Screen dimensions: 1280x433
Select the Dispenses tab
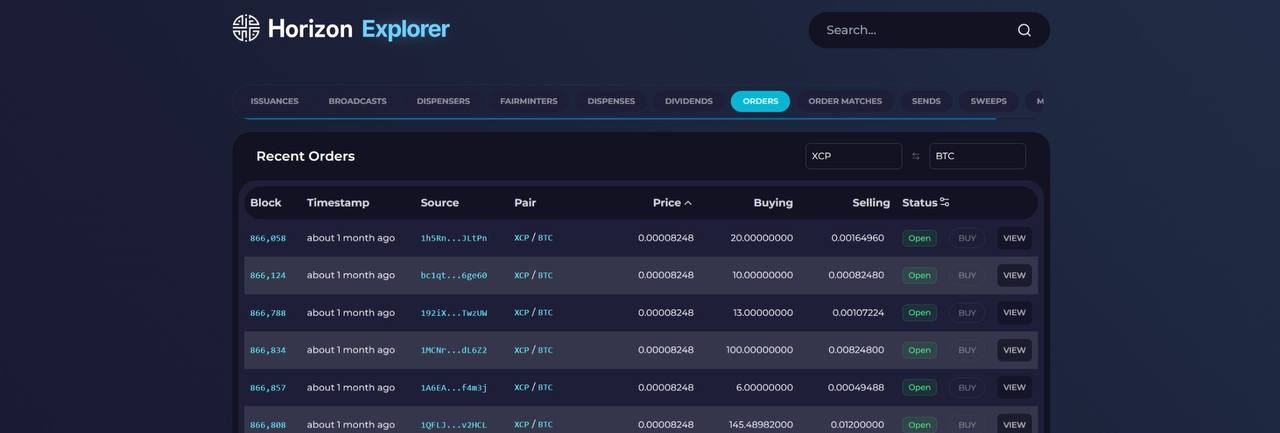(611, 101)
